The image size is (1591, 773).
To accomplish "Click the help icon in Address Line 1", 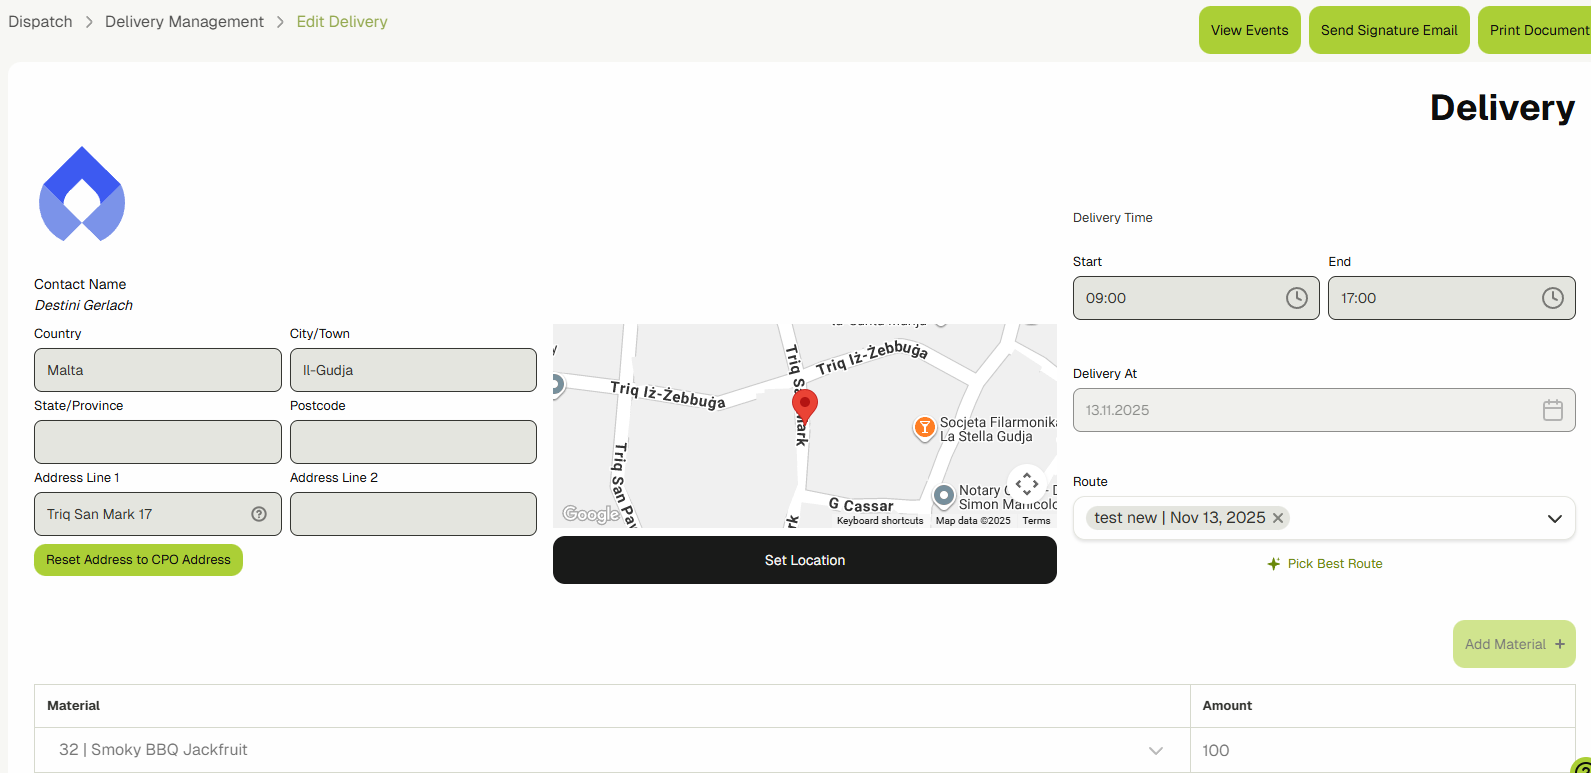I will coord(259,514).
